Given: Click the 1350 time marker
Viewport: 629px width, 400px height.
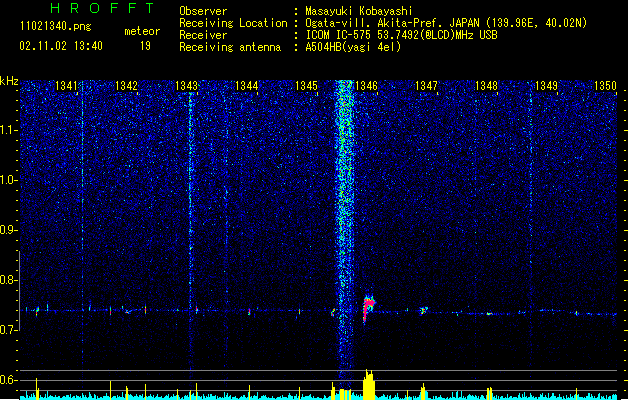Looking at the screenshot, I should (605, 86).
